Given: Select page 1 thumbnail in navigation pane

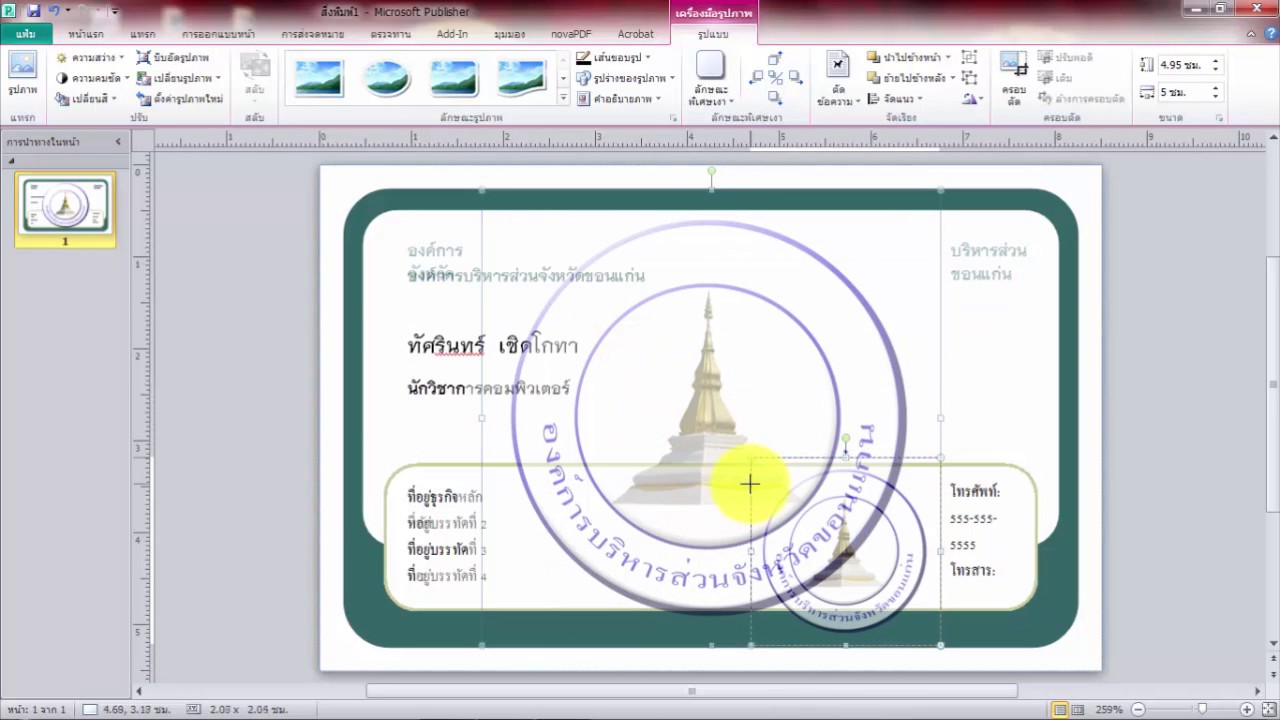Looking at the screenshot, I should pos(65,208).
